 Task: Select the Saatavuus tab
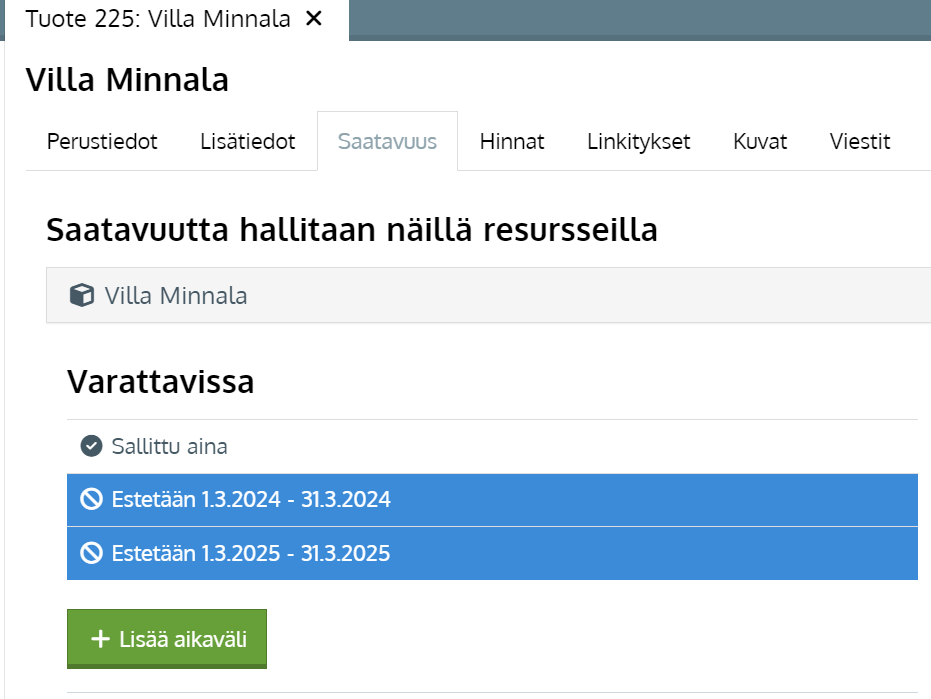click(x=387, y=141)
